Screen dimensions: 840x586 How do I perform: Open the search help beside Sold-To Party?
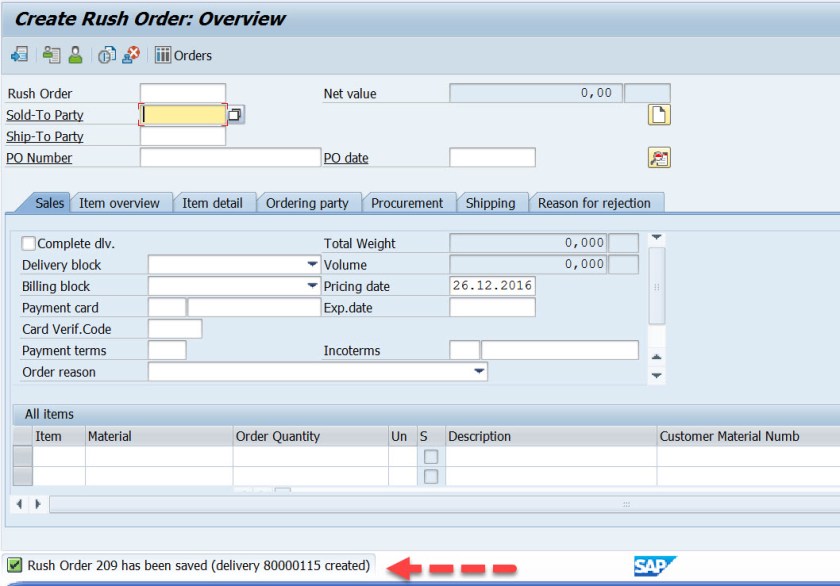point(235,115)
